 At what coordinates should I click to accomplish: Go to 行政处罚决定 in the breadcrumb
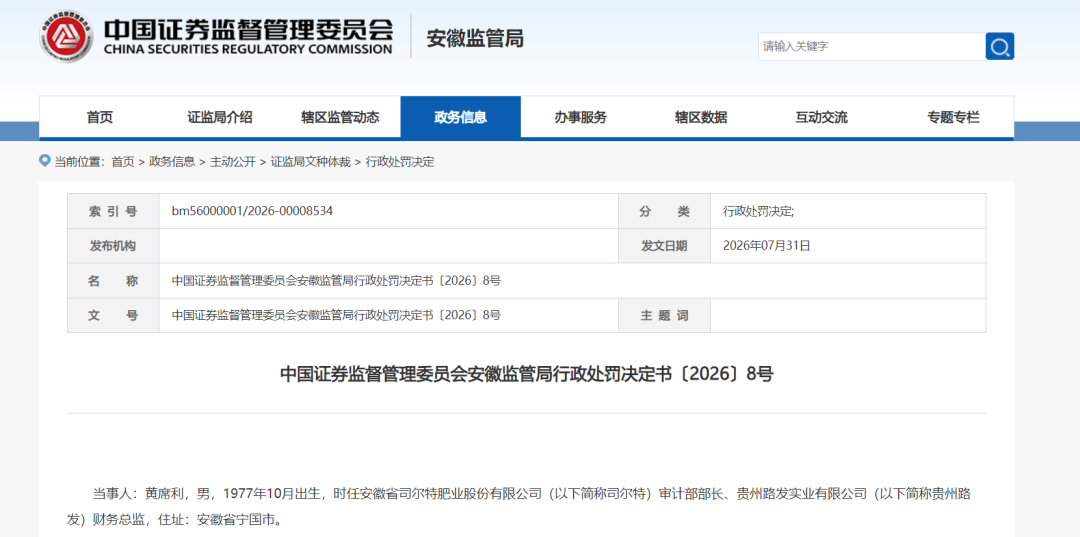pyautogui.click(x=400, y=162)
